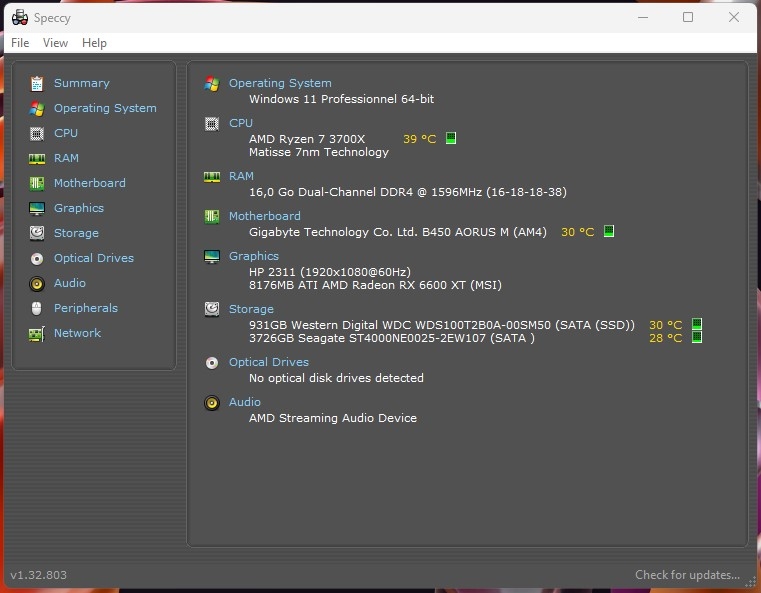Screen dimensions: 761x593
Task: Click the 16,0 Go Dual-Channel DDR4 line
Action: point(408,192)
